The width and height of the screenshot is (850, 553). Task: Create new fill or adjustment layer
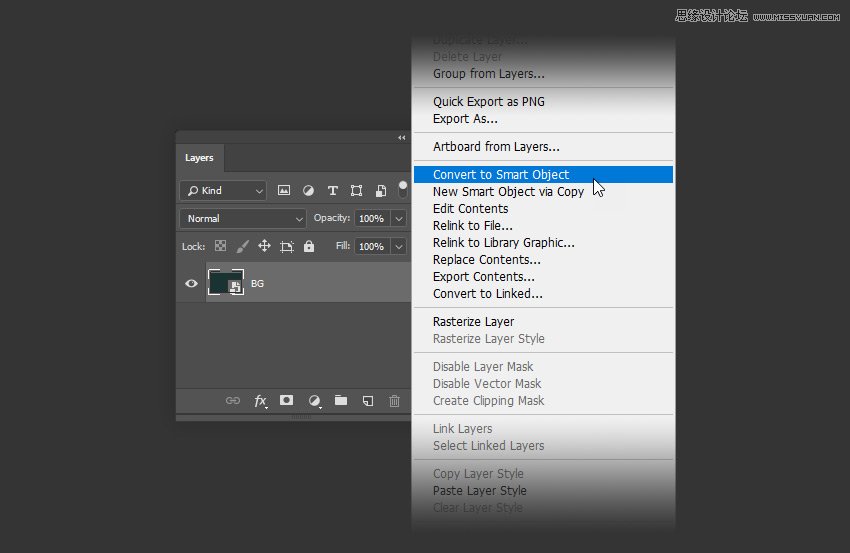coord(314,400)
